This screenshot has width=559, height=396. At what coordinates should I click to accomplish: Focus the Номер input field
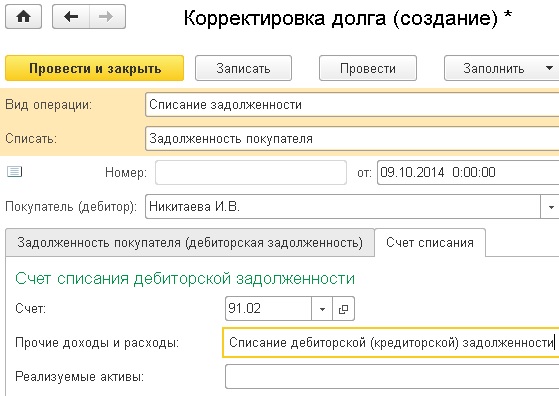[251, 173]
